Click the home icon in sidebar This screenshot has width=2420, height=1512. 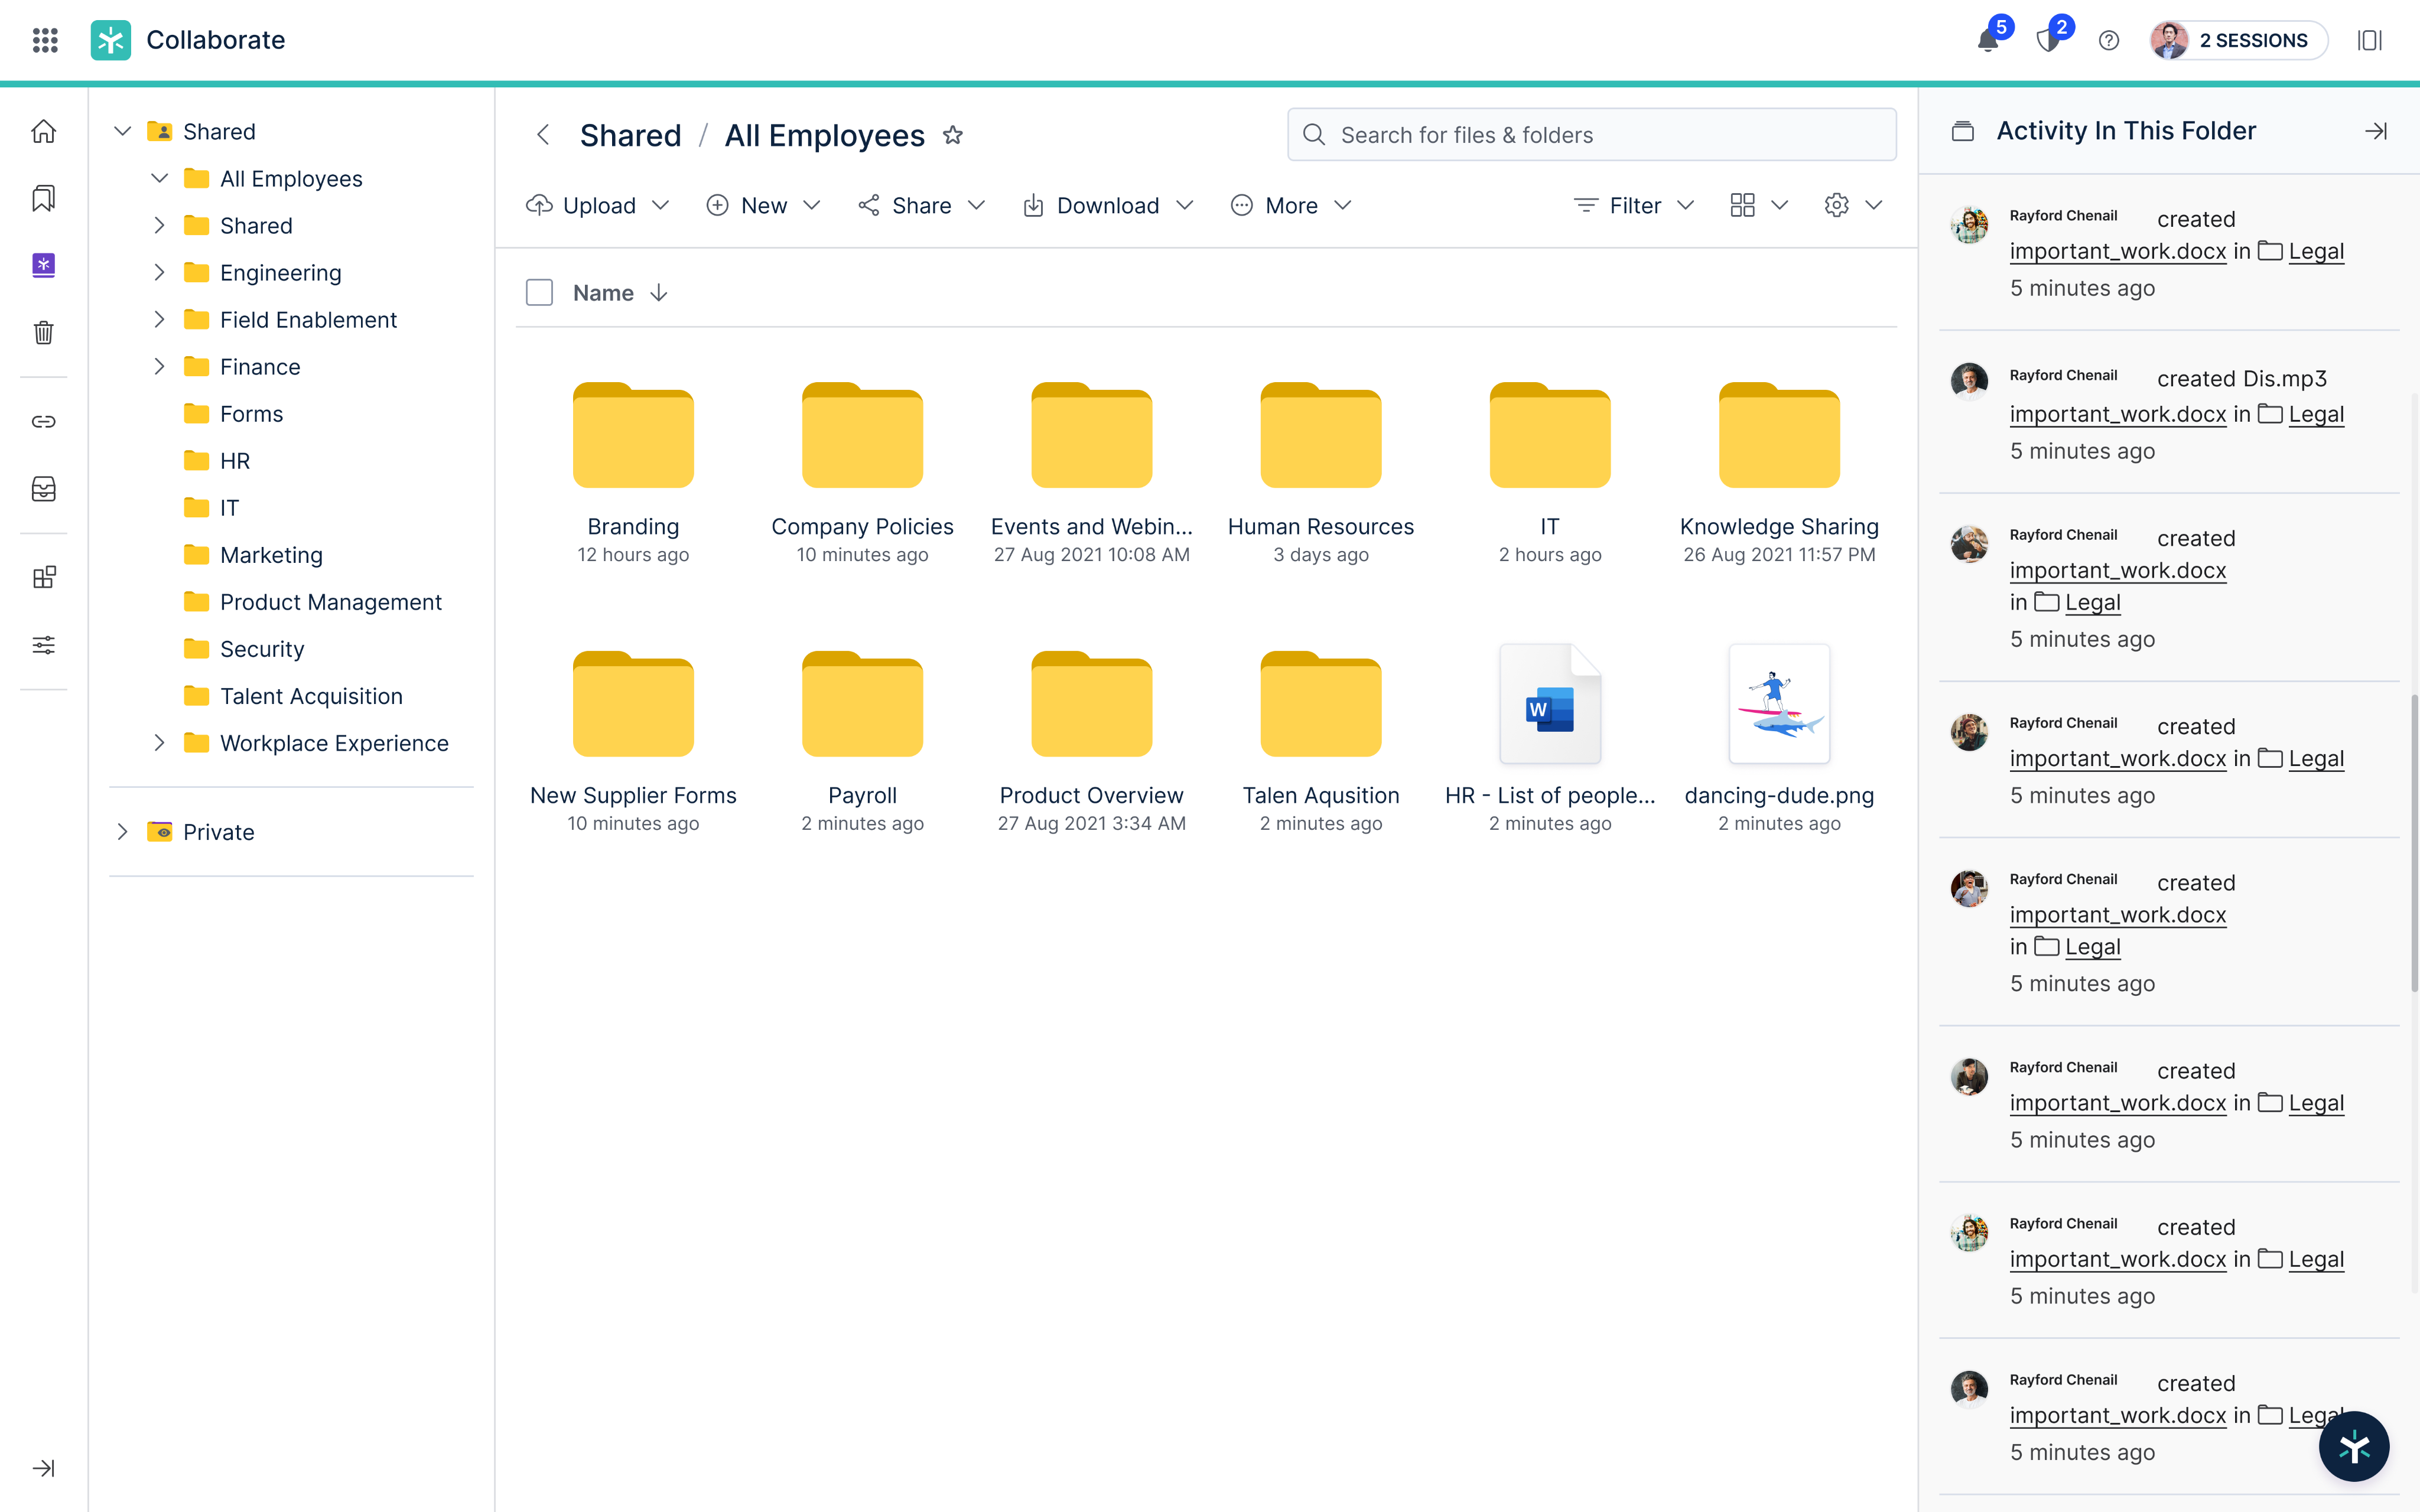click(x=43, y=131)
